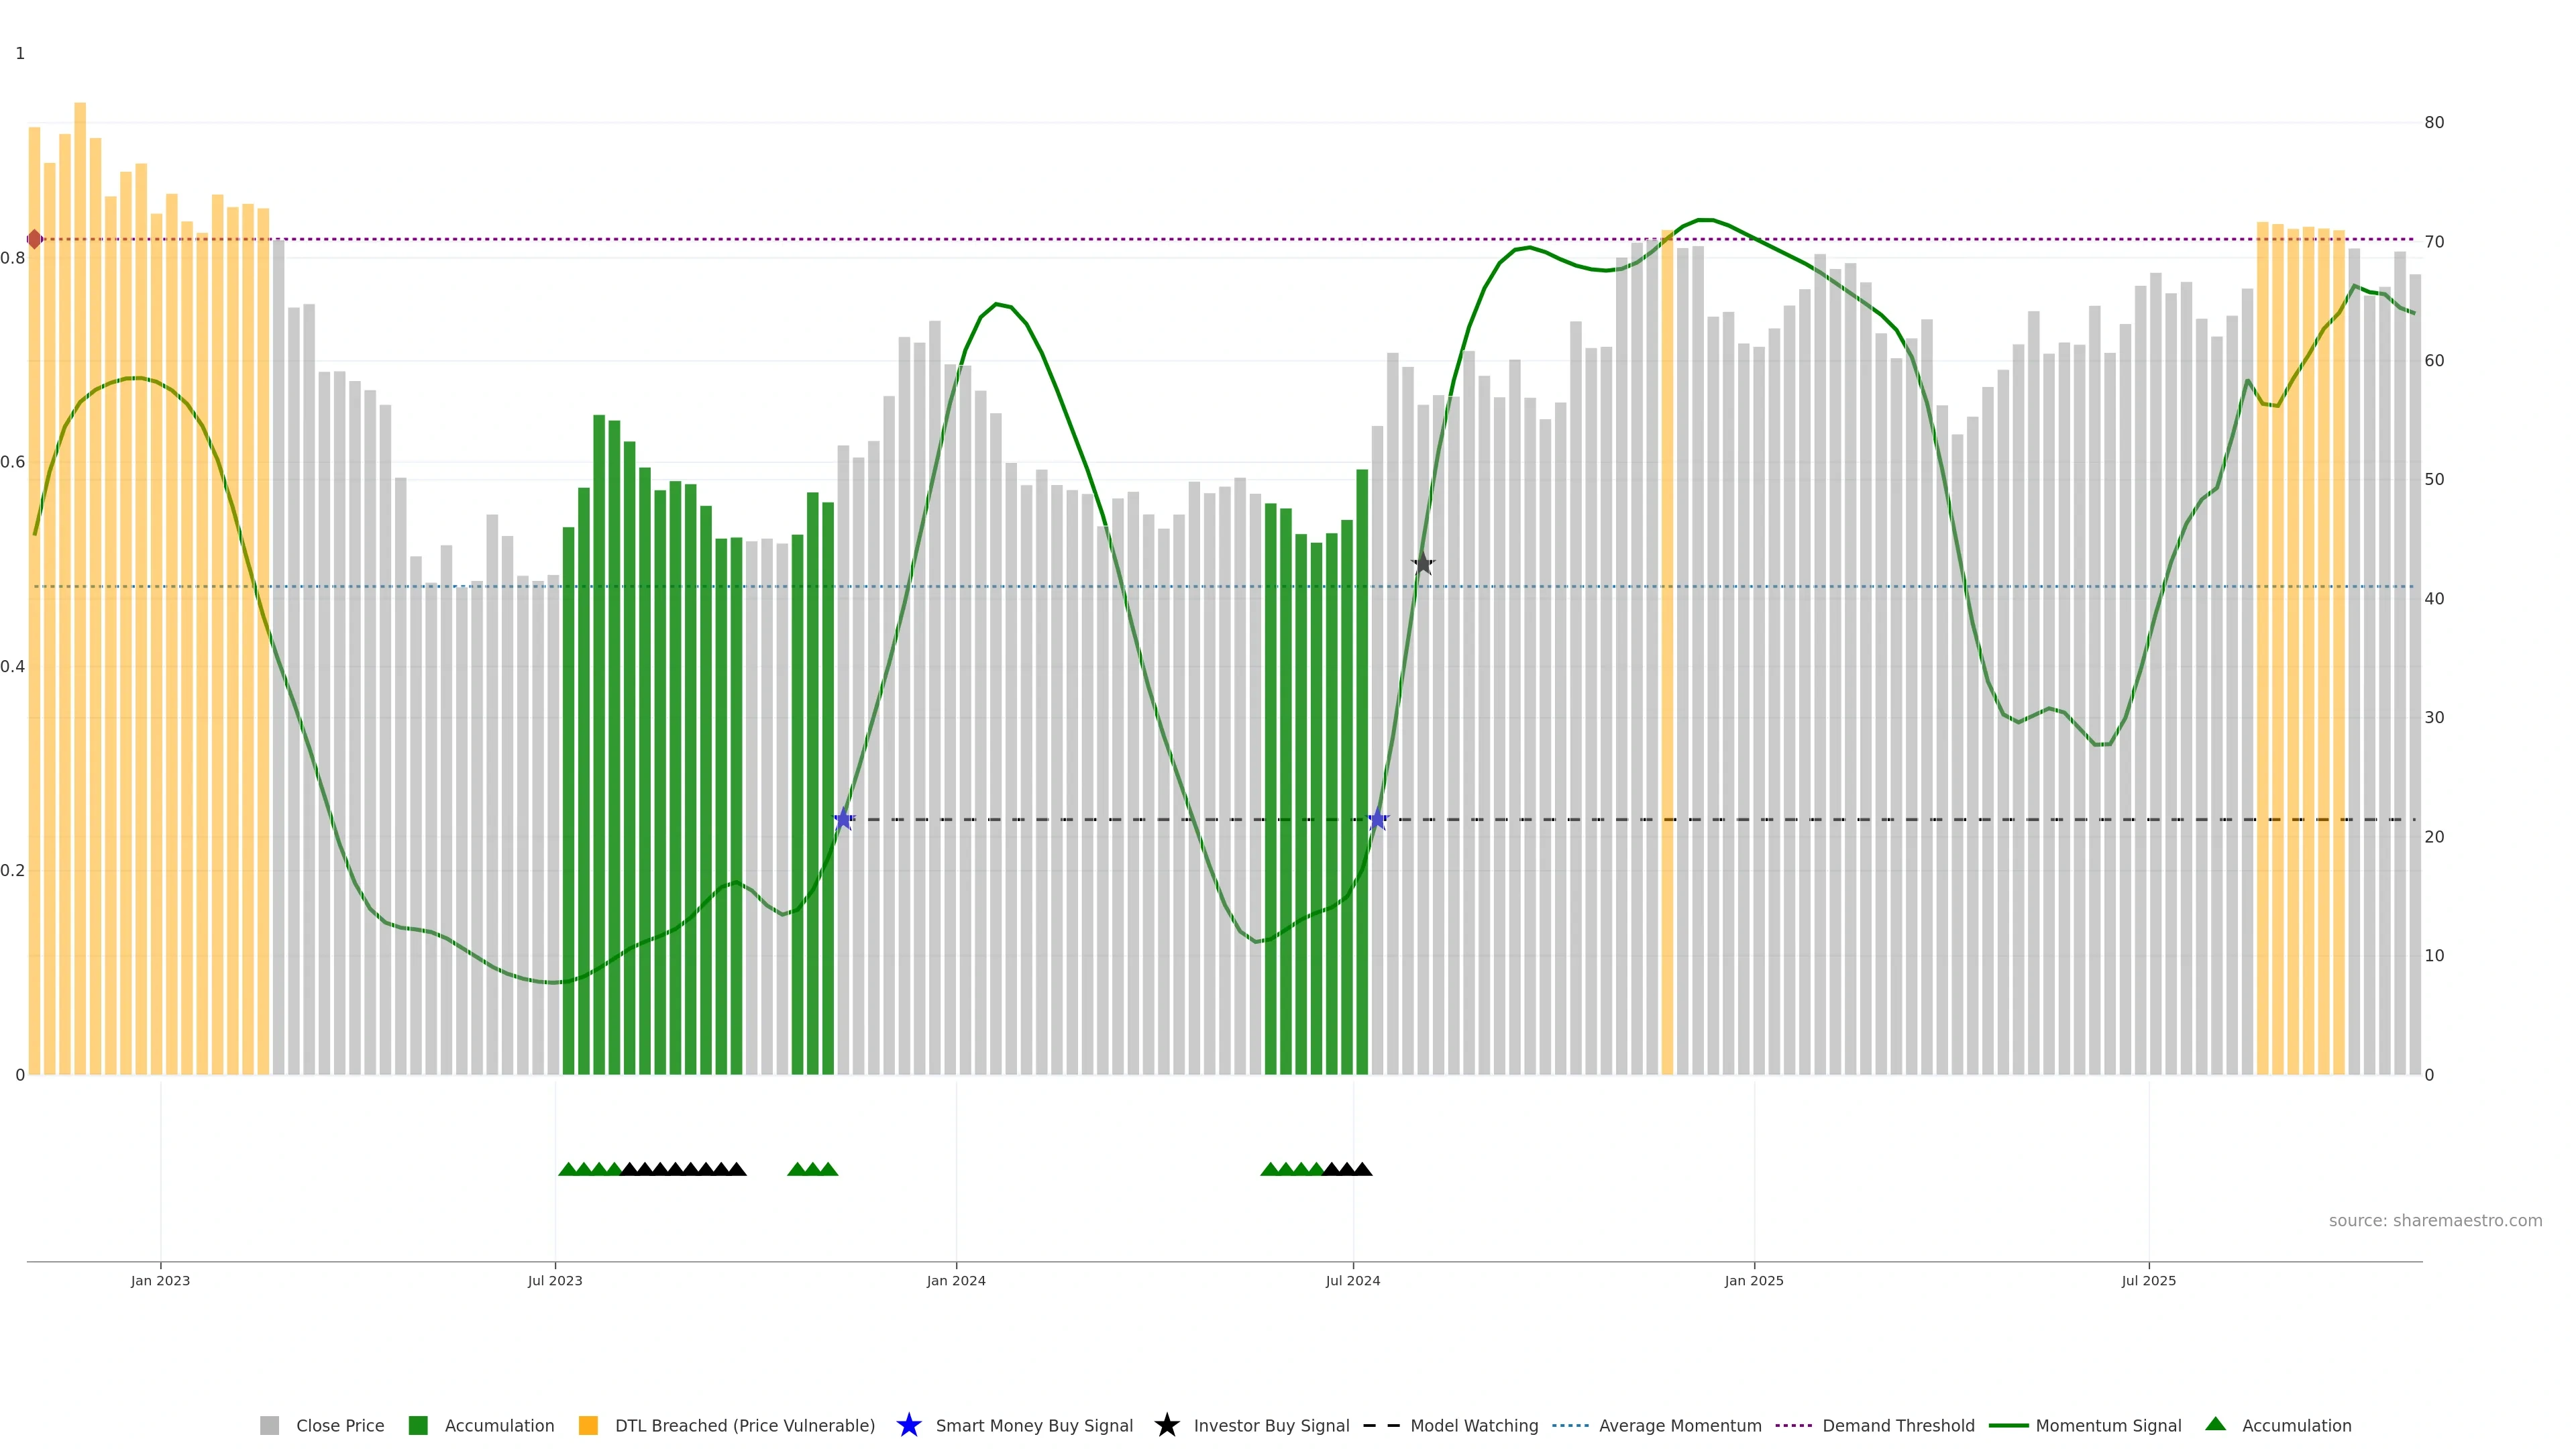Click the black Investor Buy Signal legend star
The height and width of the screenshot is (1449, 2576).
pos(1166,1425)
